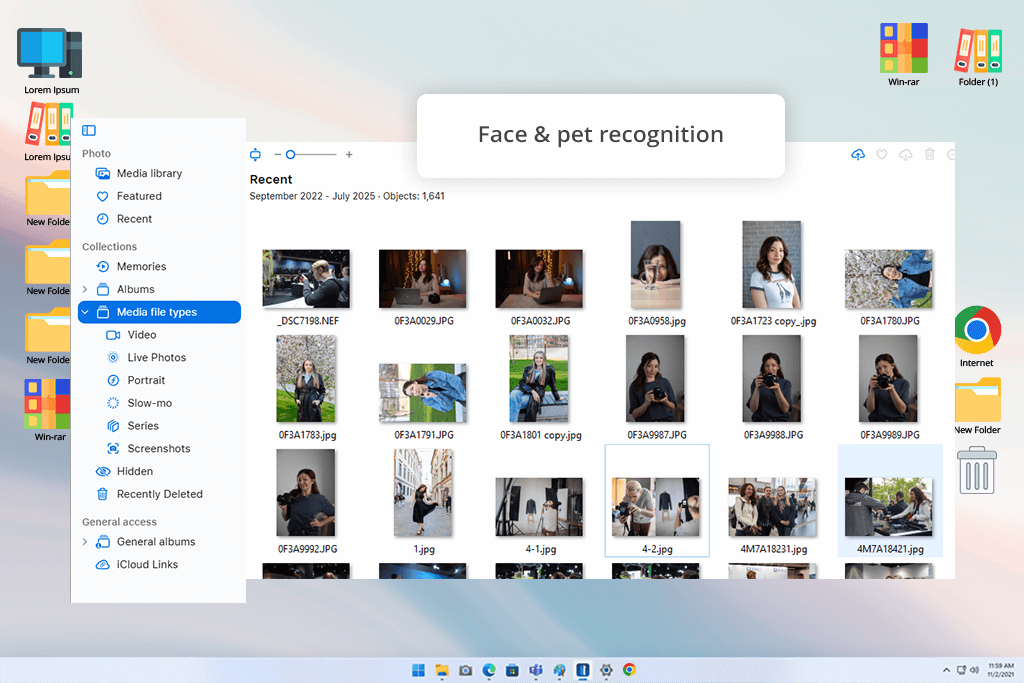Increase thumbnail size with the plus button
The height and width of the screenshot is (683, 1024).
[349, 155]
